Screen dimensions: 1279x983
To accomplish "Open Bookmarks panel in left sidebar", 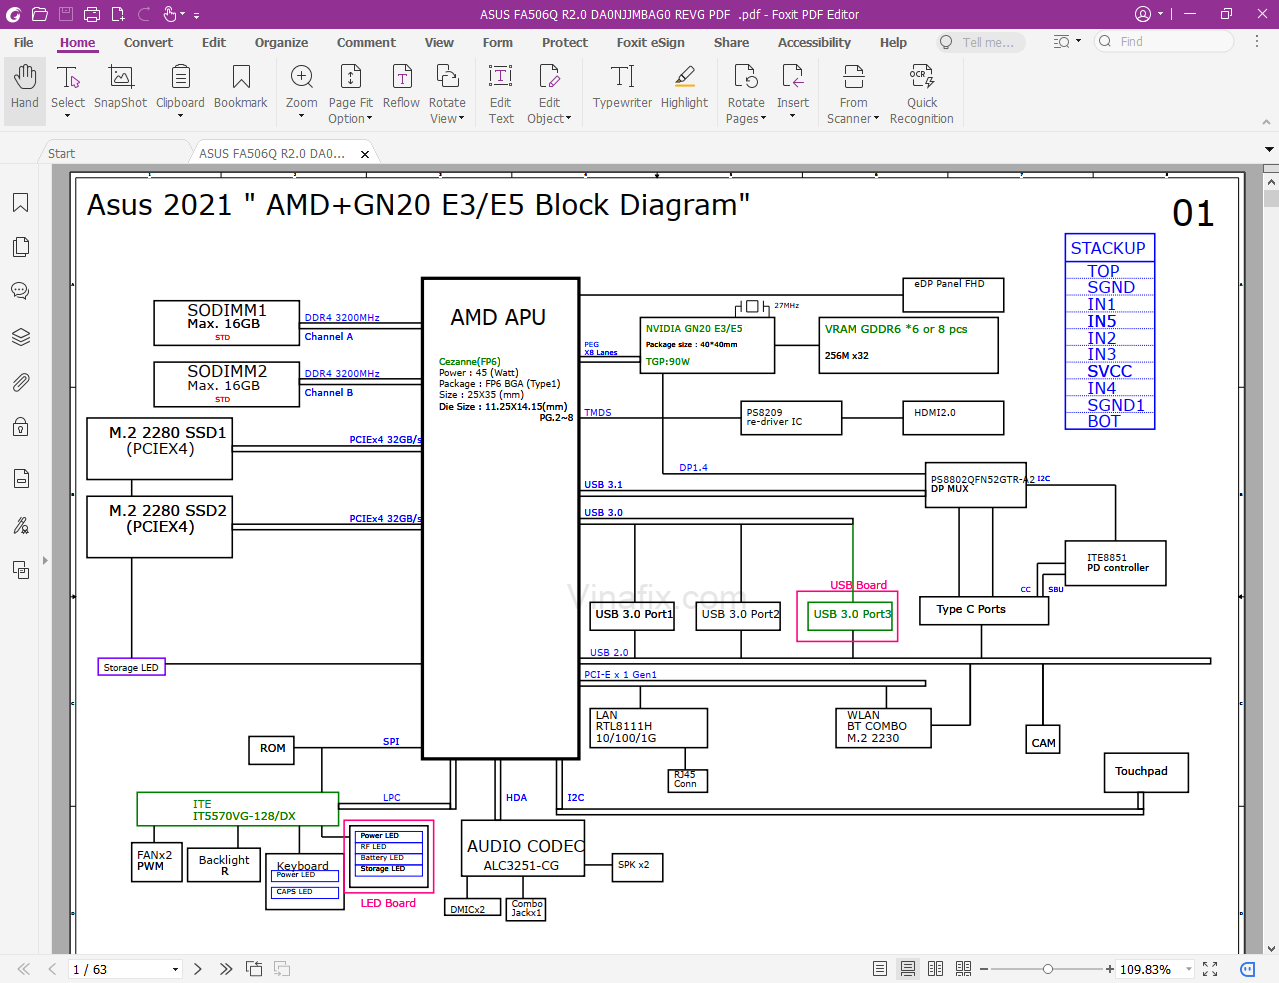I will [20, 203].
